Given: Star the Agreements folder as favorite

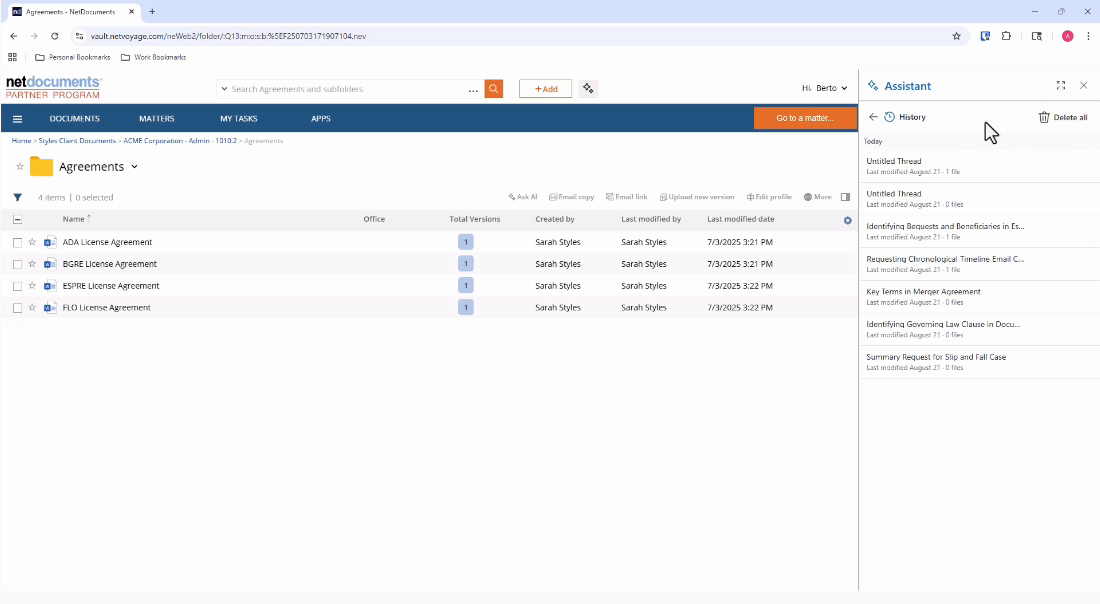Looking at the screenshot, I should (20, 167).
